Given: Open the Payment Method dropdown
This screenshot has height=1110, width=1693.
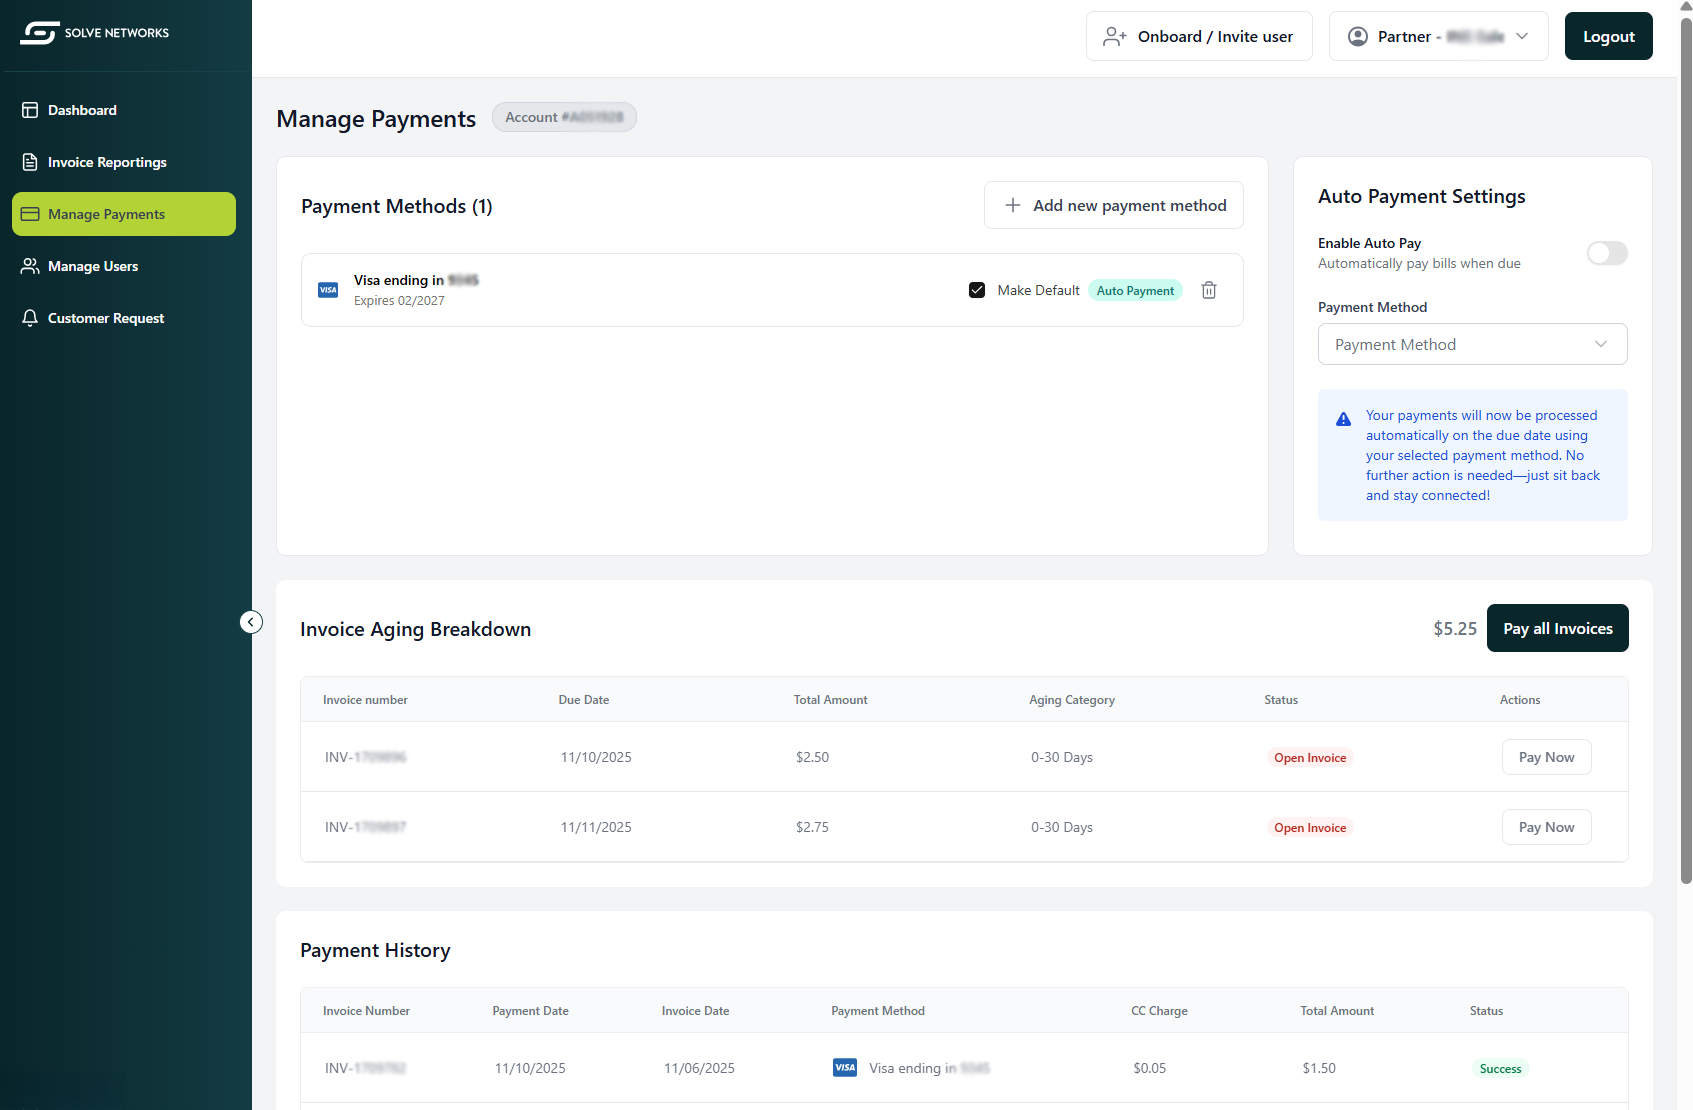Looking at the screenshot, I should coord(1472,344).
